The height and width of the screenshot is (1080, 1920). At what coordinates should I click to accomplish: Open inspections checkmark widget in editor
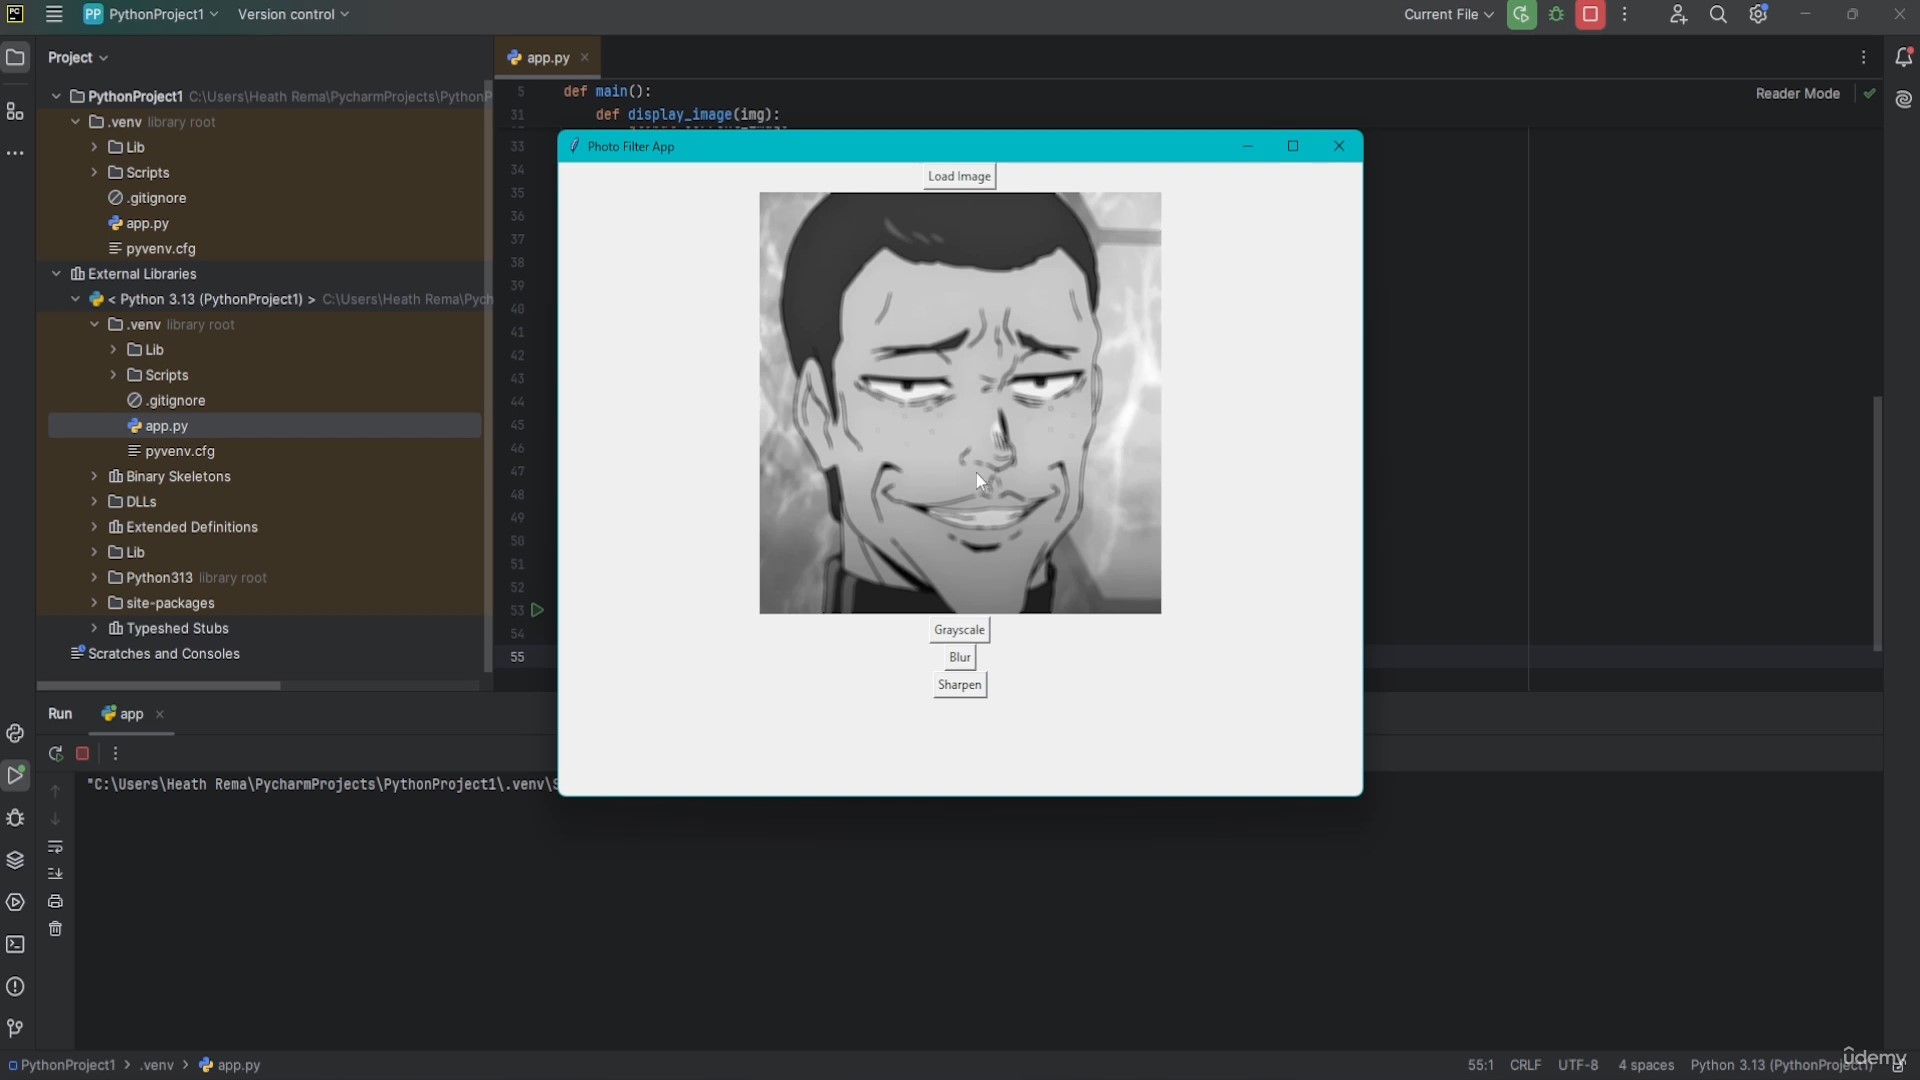coord(1869,93)
